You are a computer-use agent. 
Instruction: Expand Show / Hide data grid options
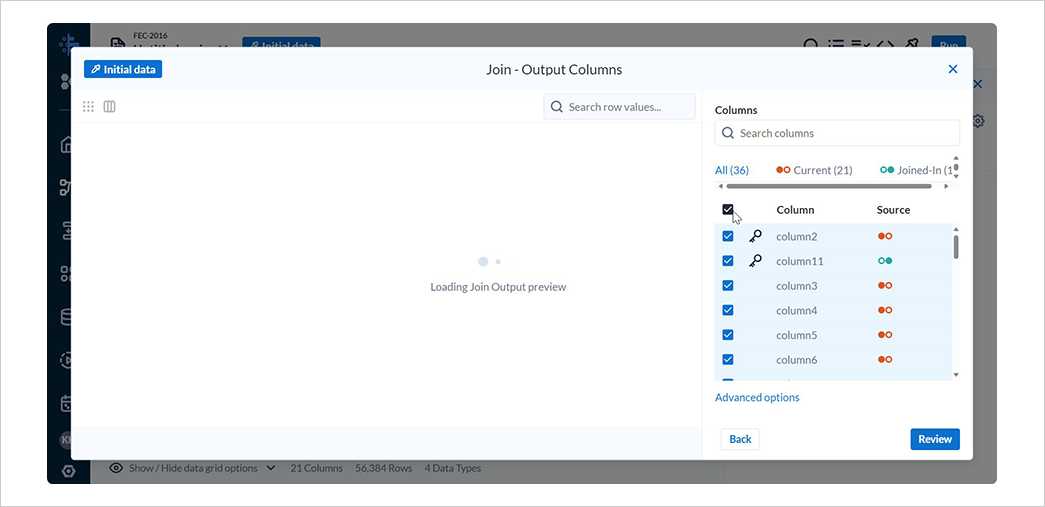(192, 468)
